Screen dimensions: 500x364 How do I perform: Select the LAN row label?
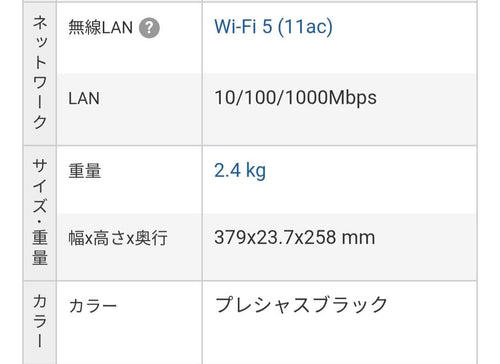84,98
